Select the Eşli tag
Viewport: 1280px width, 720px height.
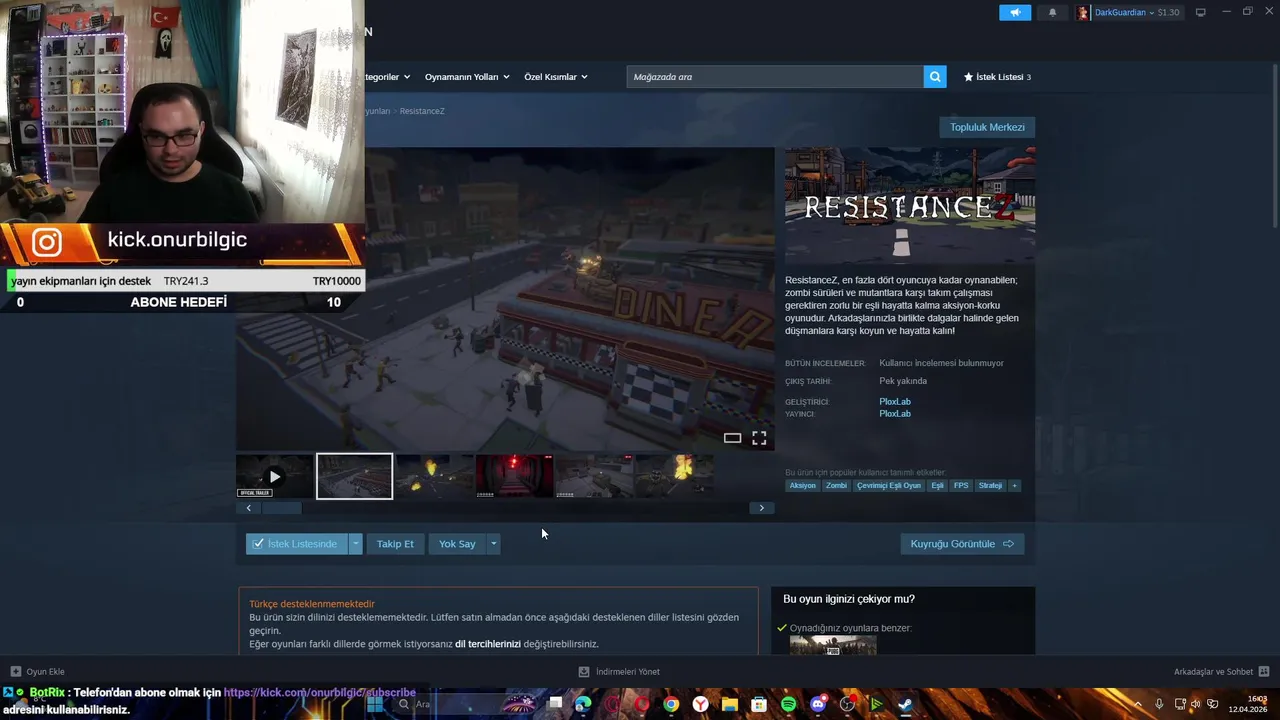pos(937,486)
